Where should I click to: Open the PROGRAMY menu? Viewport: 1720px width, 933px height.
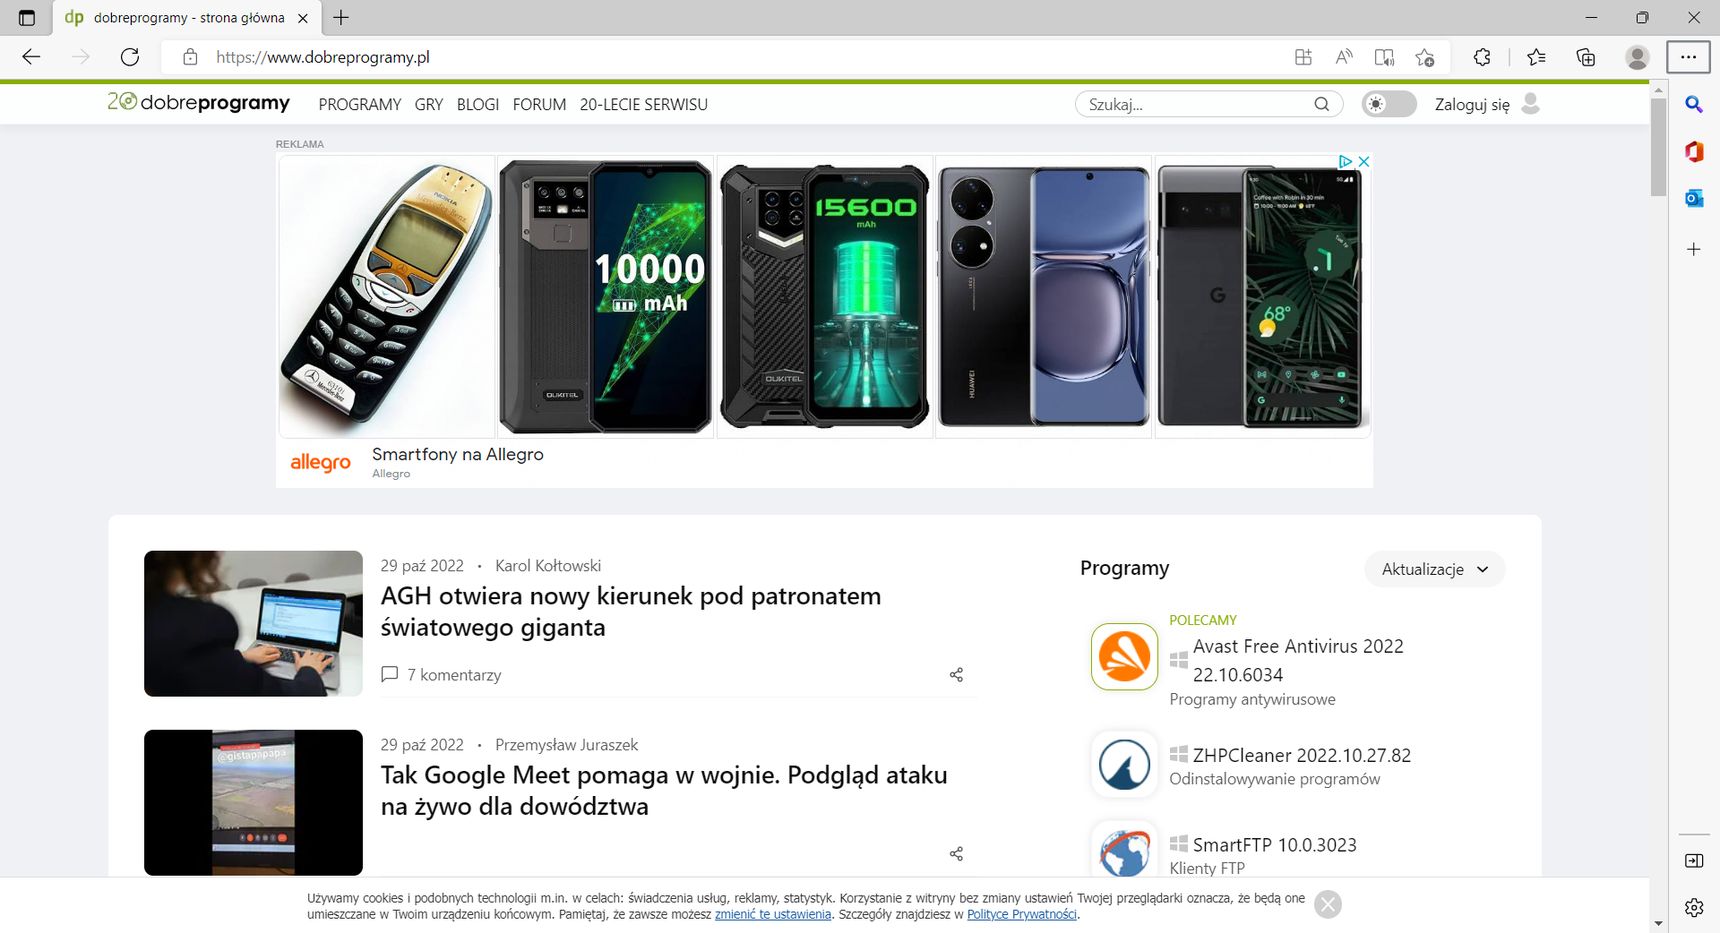tap(360, 104)
